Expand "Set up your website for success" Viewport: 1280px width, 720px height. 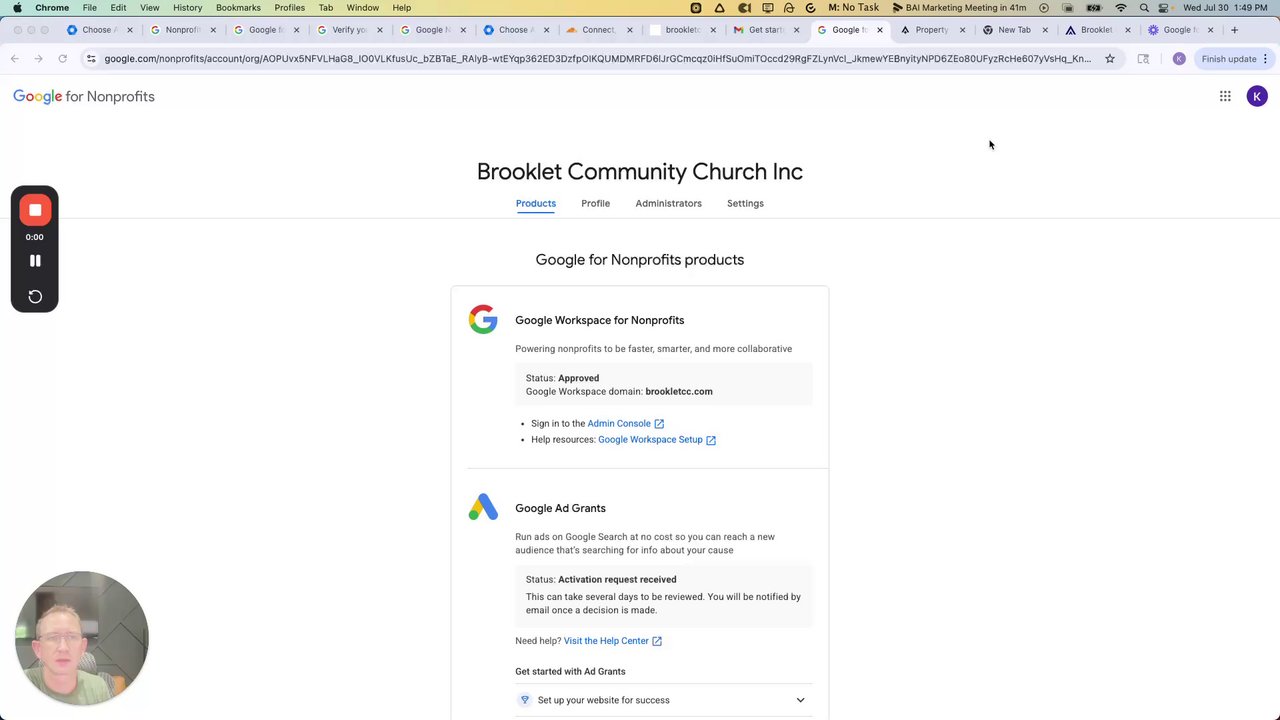click(800, 700)
